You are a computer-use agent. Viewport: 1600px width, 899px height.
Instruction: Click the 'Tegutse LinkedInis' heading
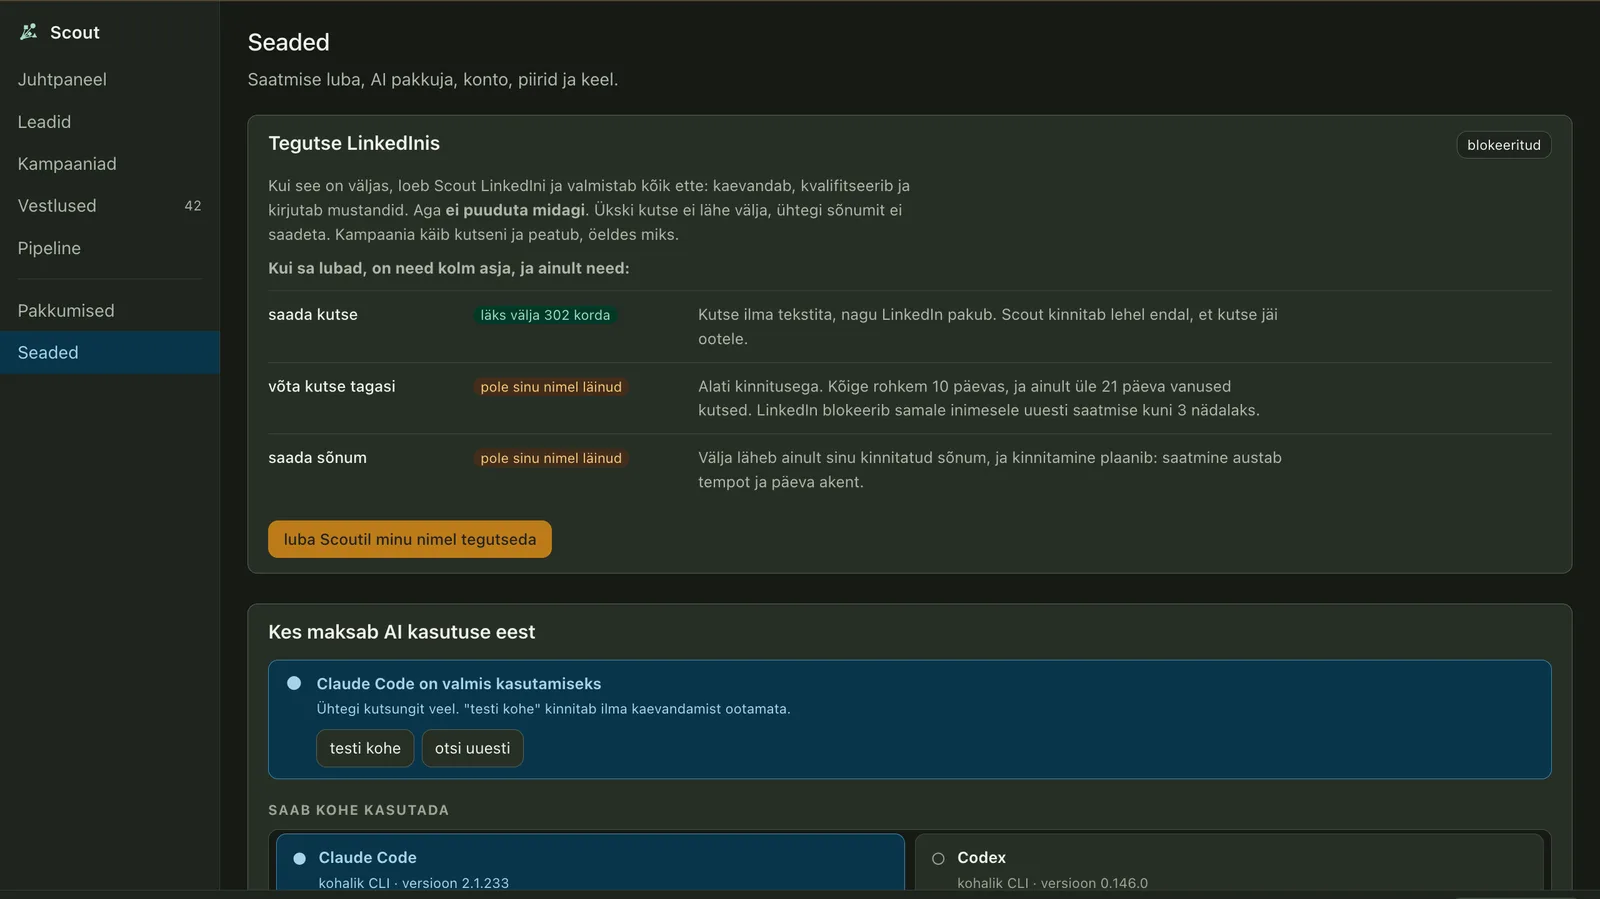354,143
